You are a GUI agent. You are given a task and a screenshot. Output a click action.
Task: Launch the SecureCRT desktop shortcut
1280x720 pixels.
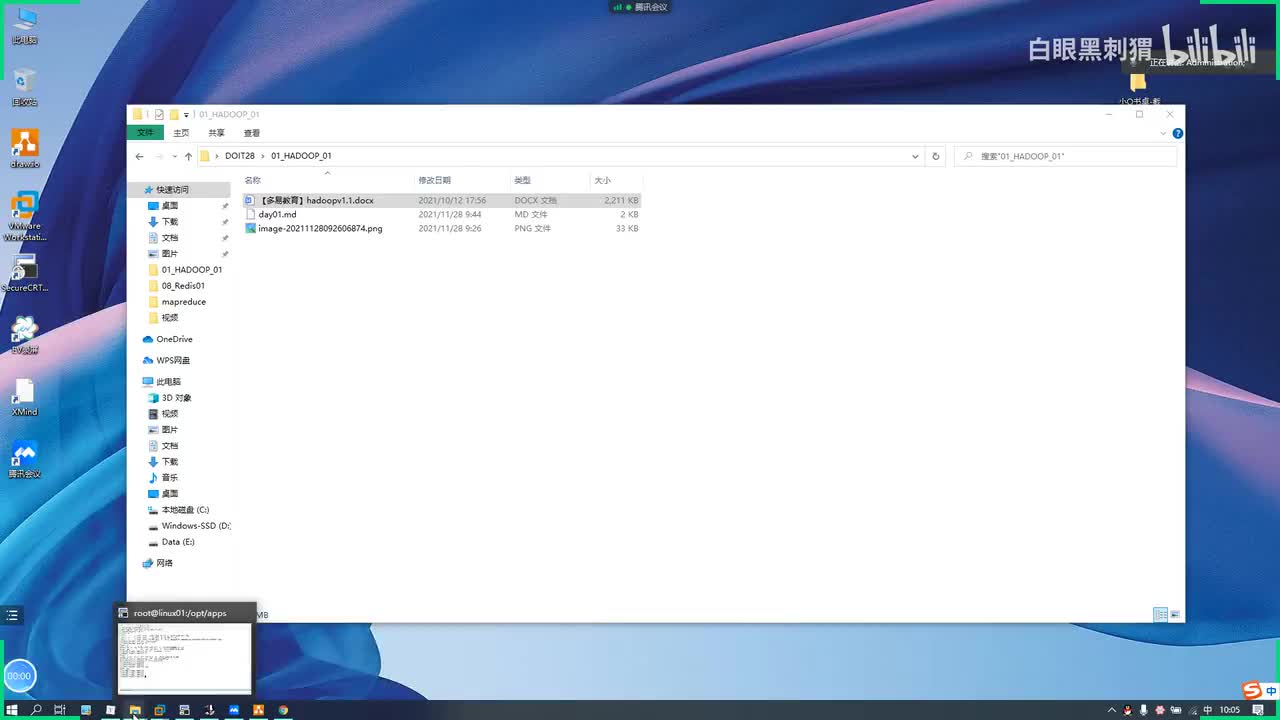[24, 273]
